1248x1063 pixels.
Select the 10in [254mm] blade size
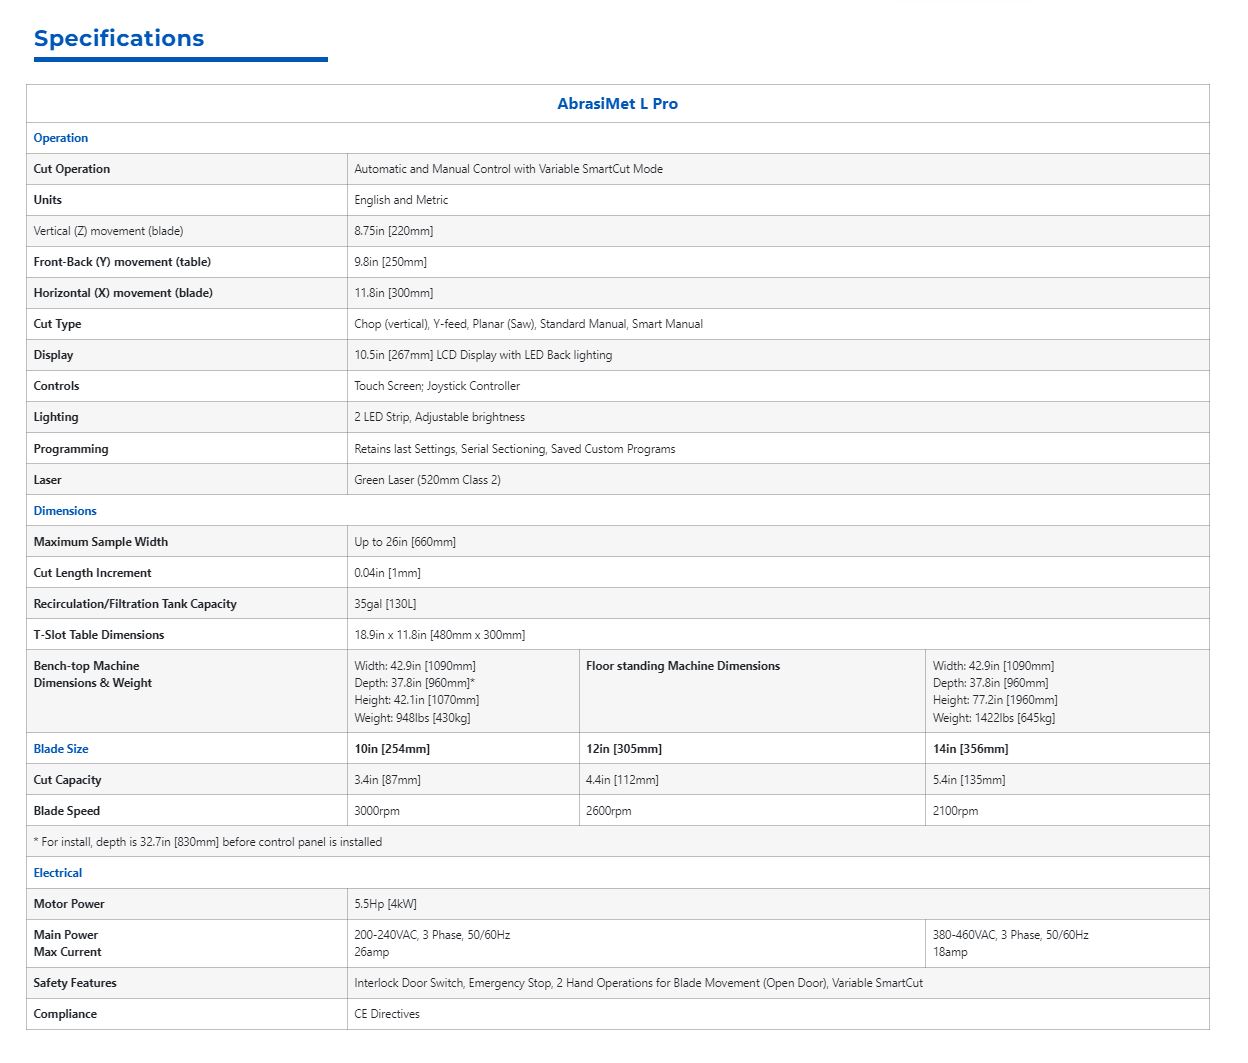(392, 749)
